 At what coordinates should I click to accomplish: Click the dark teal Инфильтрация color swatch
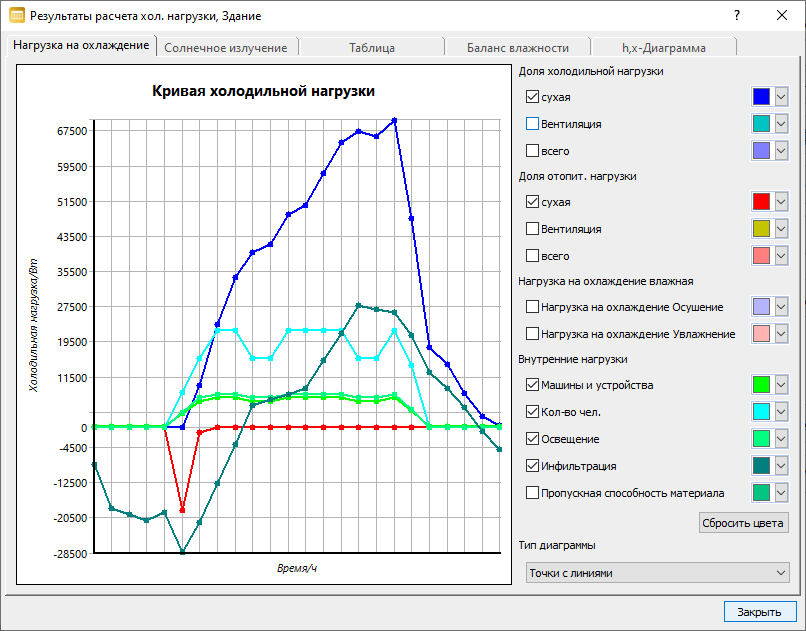point(761,466)
